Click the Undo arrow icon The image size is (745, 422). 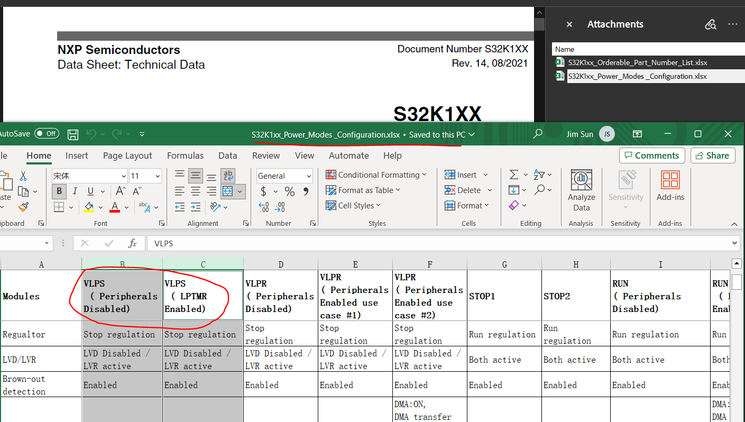92,134
